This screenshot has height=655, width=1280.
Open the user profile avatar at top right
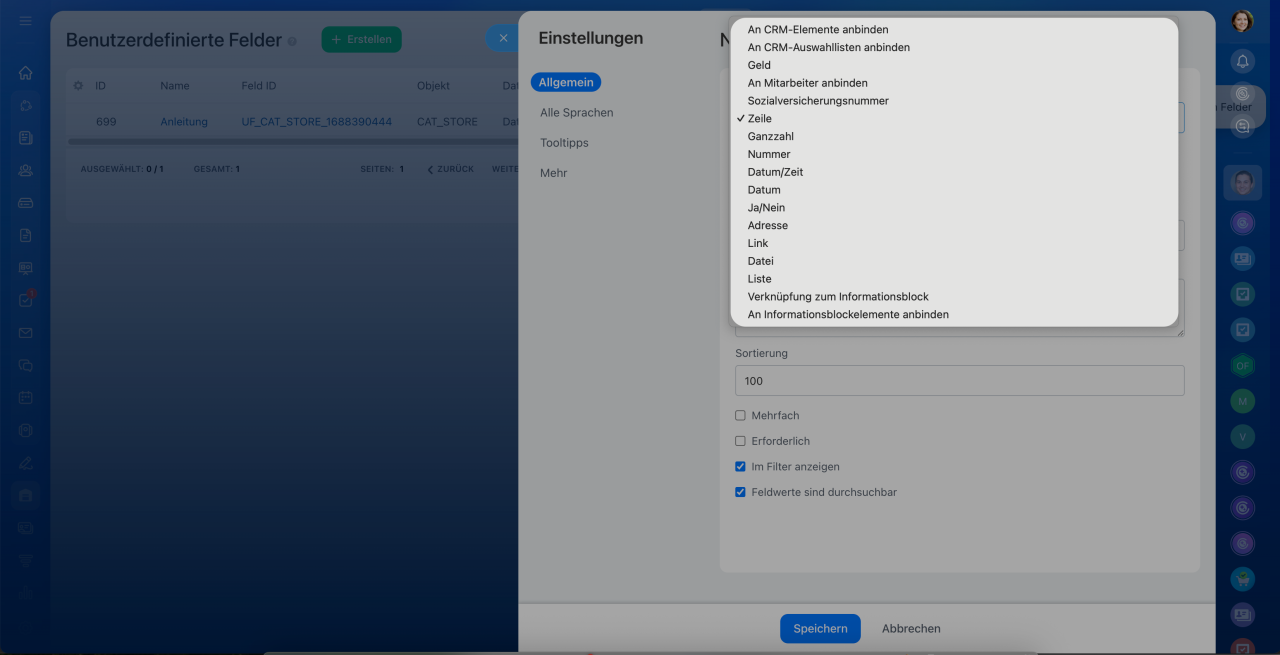1242,21
